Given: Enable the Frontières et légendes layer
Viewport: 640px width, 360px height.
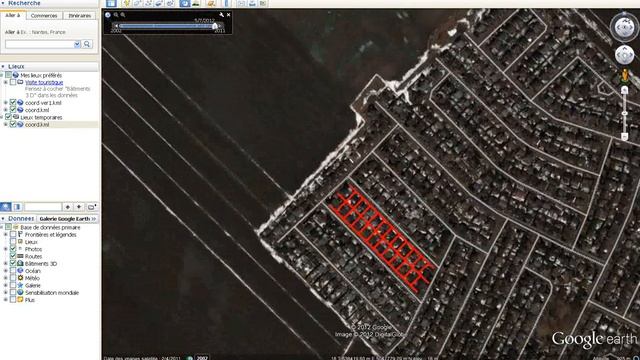Looking at the screenshot, I should 13,235.
